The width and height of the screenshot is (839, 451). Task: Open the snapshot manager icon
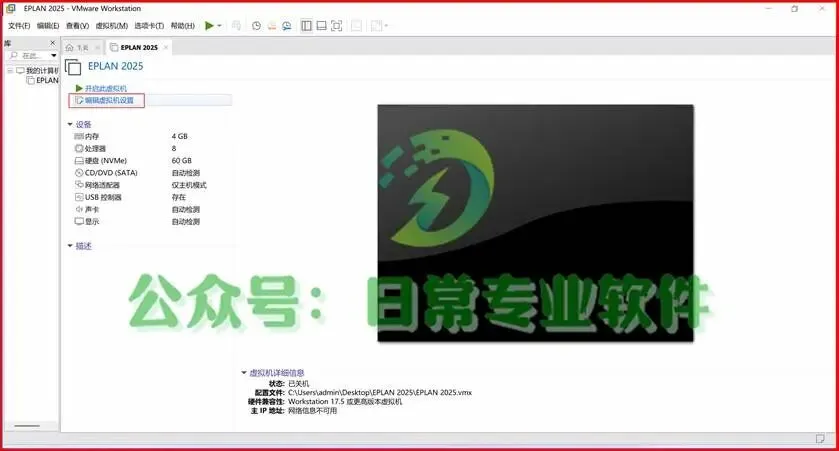click(287, 26)
